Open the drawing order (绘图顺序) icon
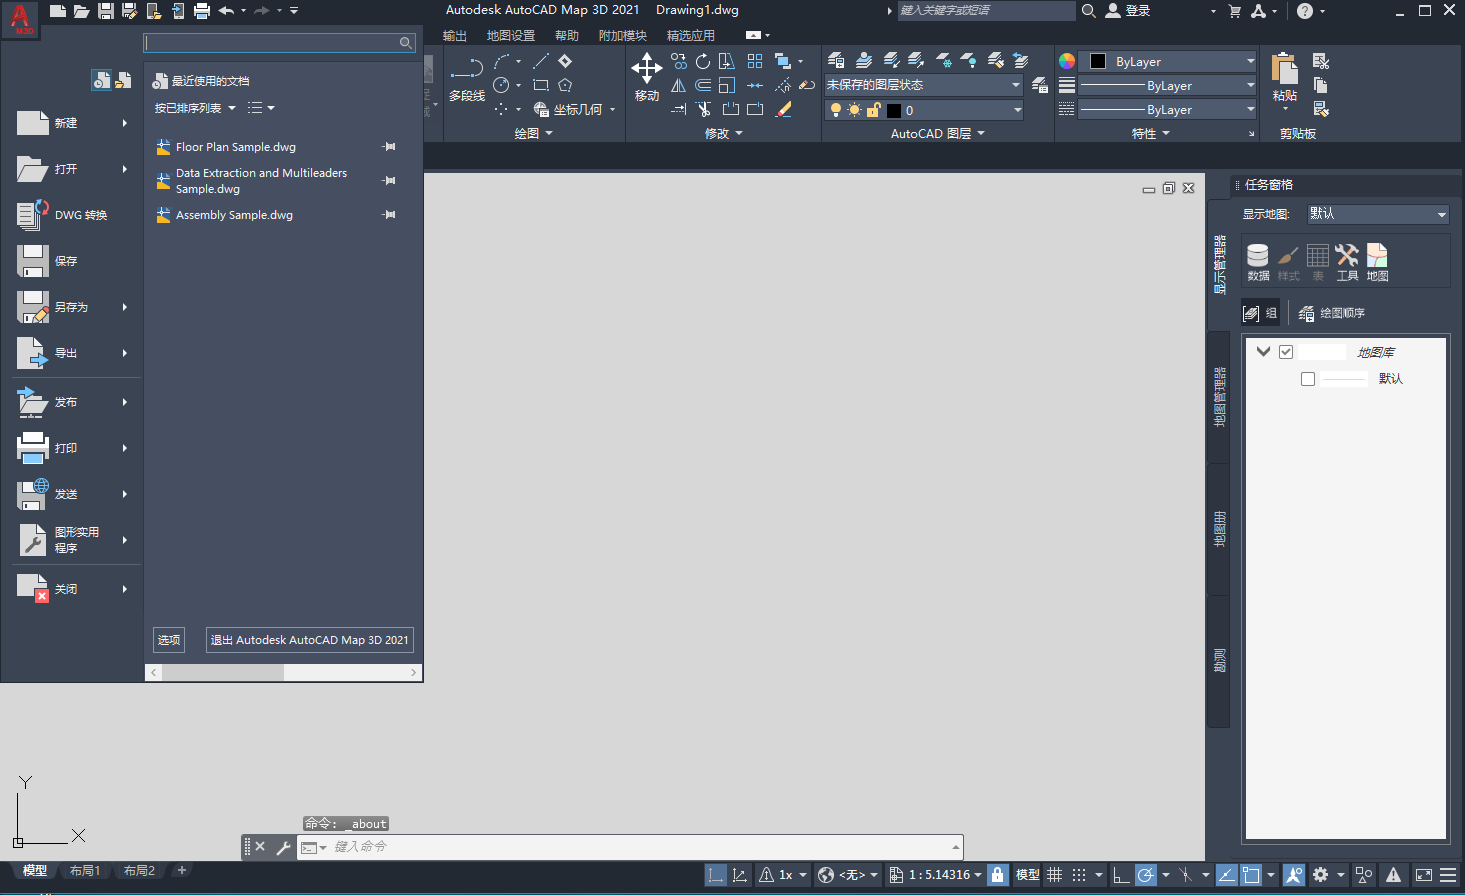The height and width of the screenshot is (895, 1465). click(x=1331, y=313)
